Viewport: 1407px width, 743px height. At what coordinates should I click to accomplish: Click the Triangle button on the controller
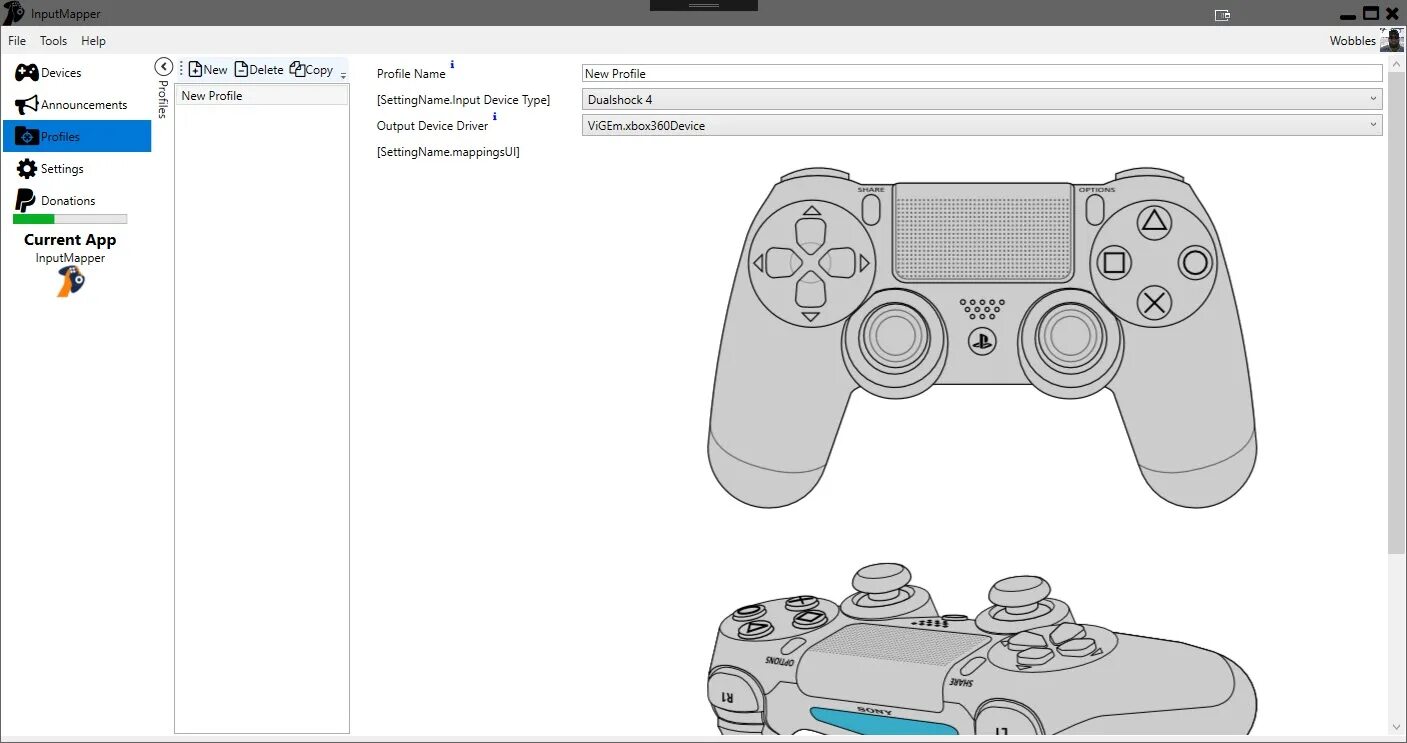tap(1154, 220)
